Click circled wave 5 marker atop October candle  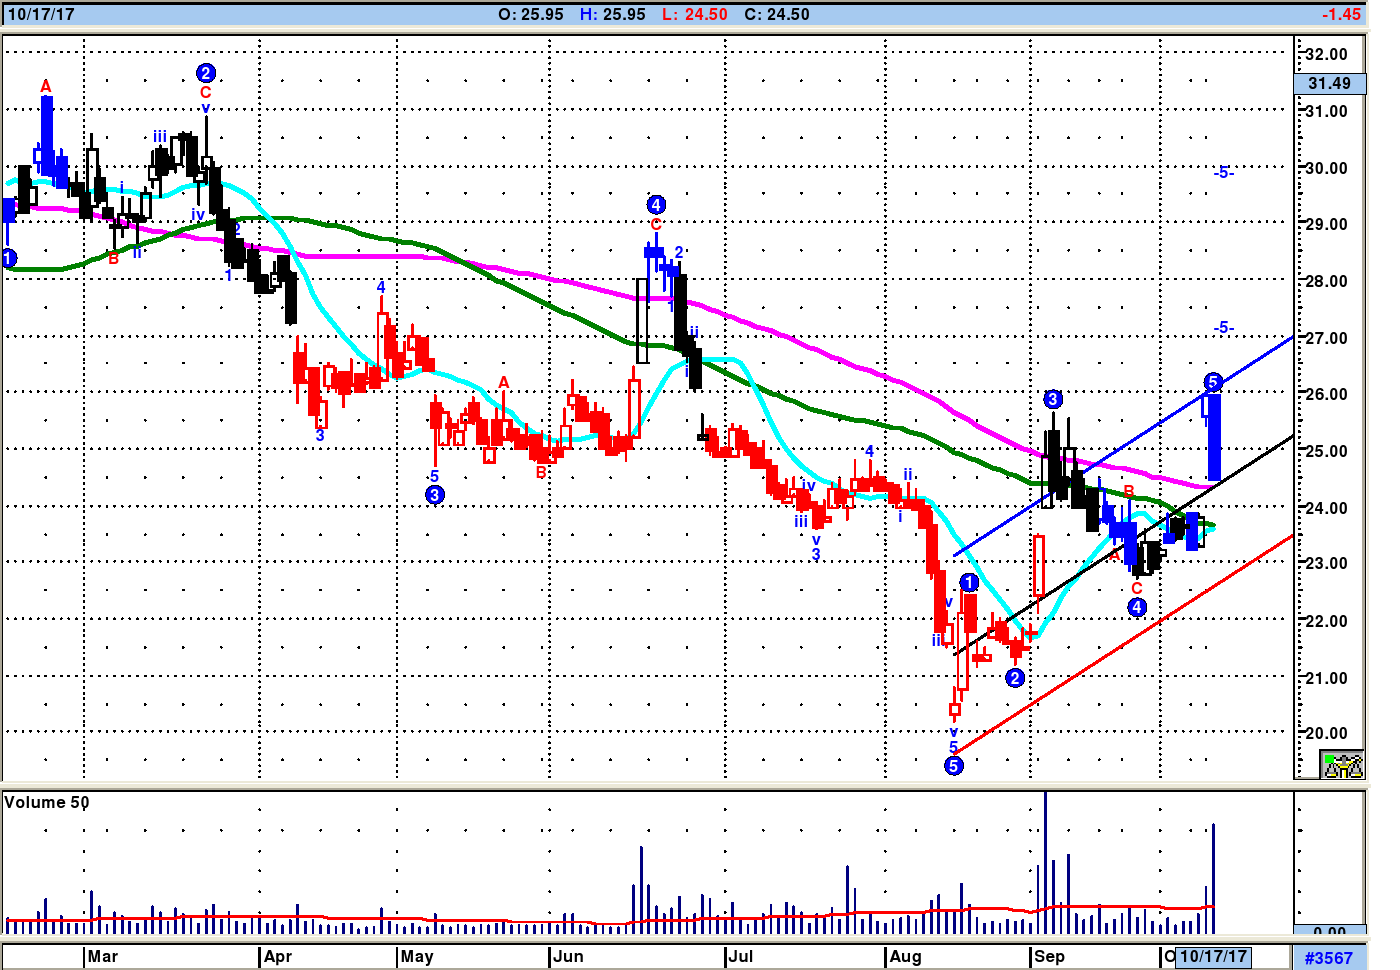click(x=1213, y=382)
